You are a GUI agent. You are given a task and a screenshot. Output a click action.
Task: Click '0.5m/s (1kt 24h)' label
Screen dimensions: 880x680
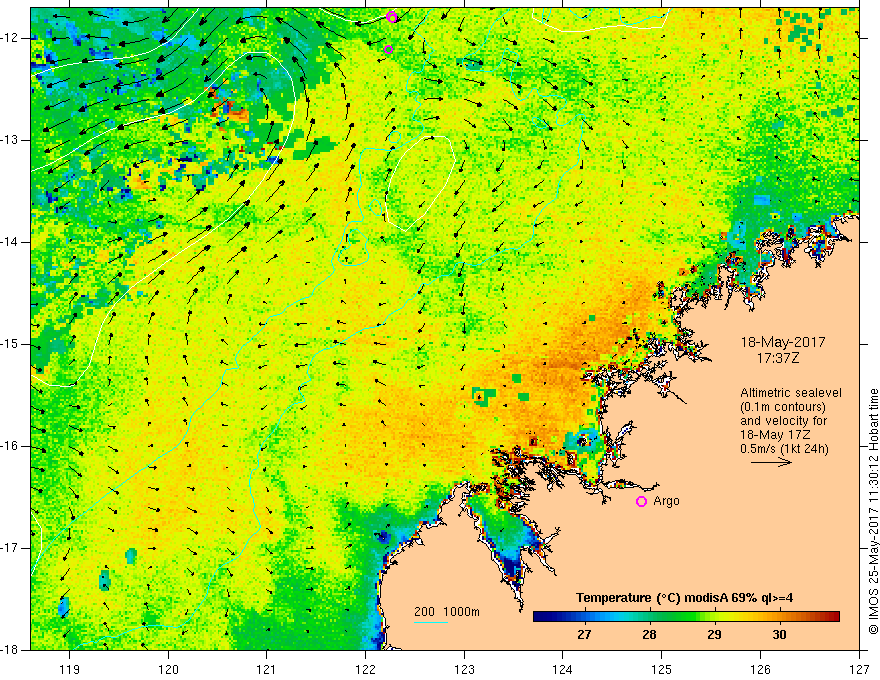784,449
